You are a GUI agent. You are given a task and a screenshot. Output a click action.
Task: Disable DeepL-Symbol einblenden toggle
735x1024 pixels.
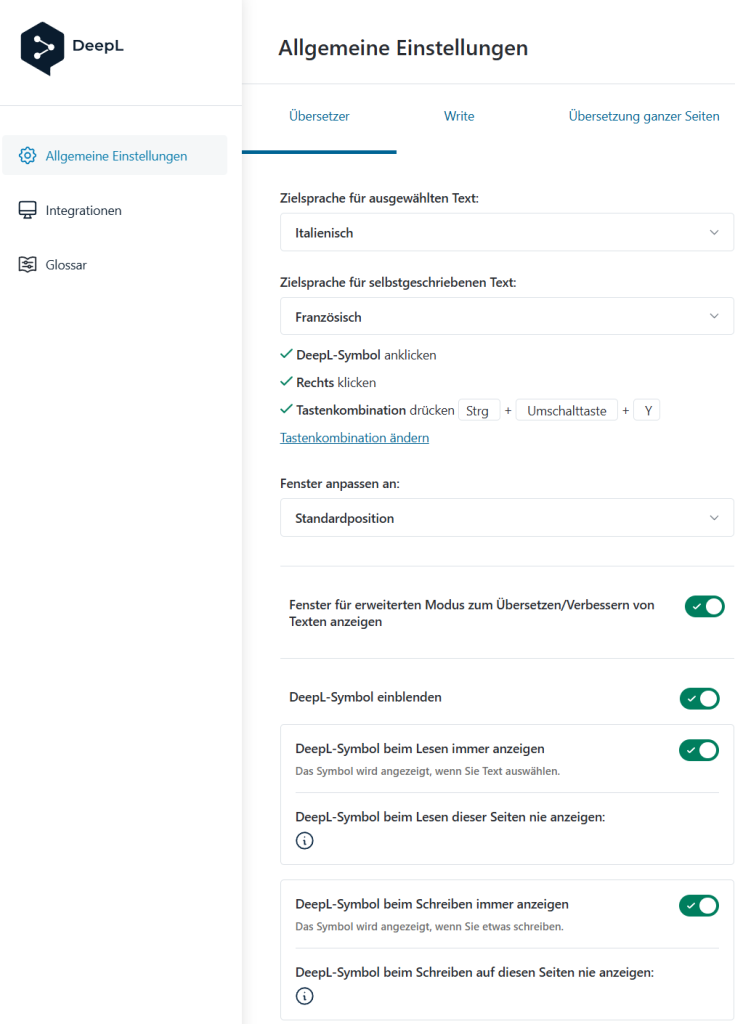(x=699, y=698)
